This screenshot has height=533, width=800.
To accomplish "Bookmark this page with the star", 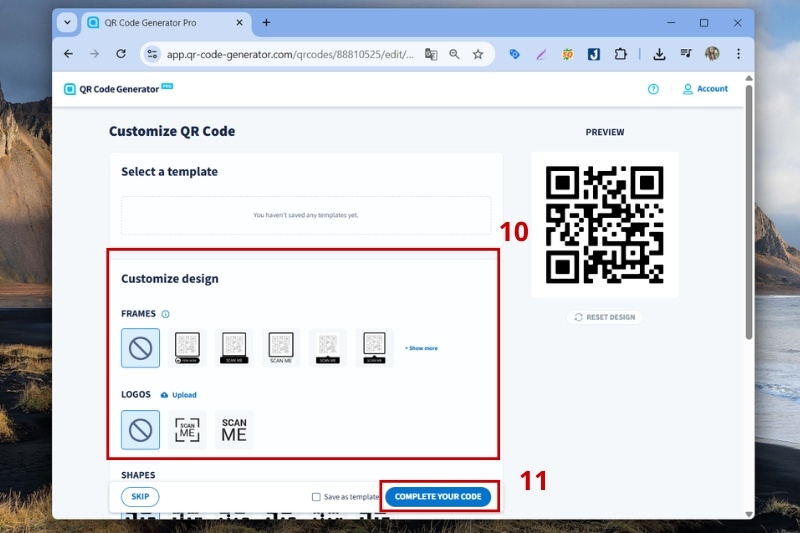I will click(x=478, y=54).
